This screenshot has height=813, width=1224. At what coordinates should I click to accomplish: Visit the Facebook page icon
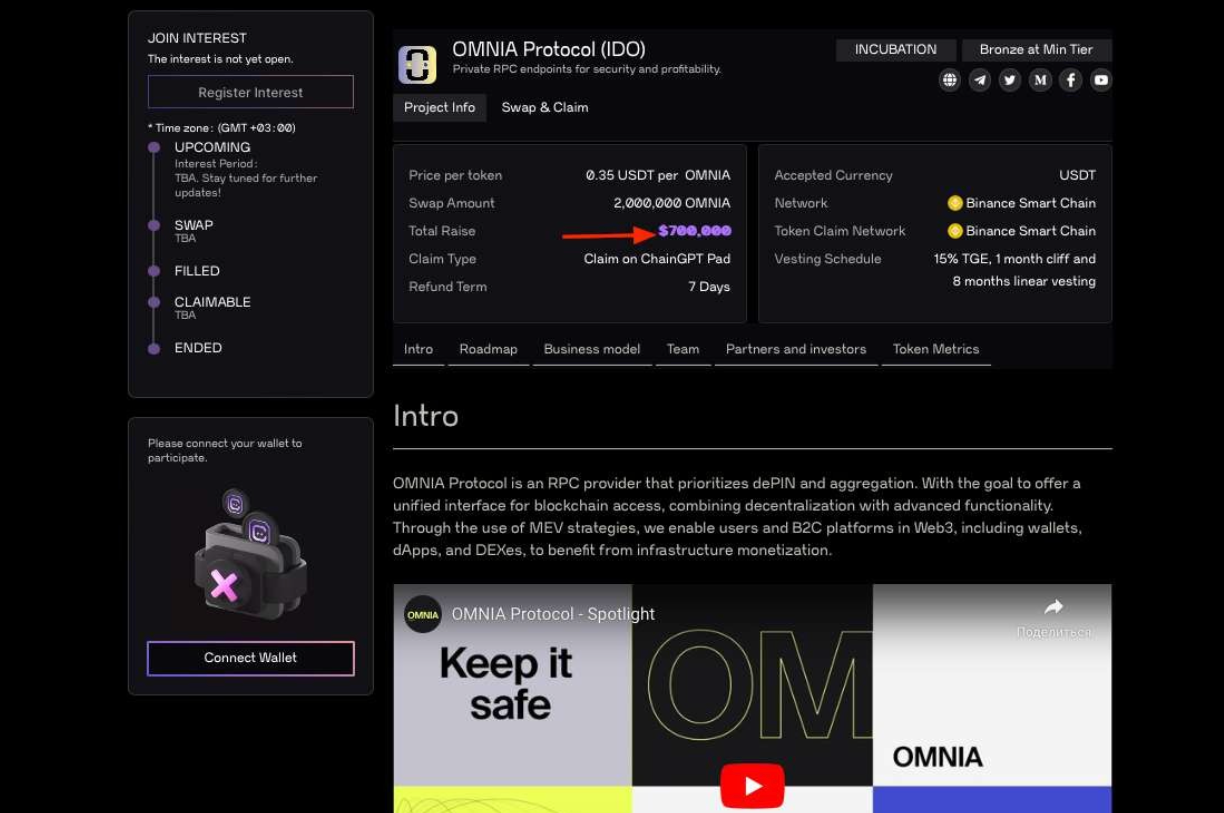(1070, 80)
